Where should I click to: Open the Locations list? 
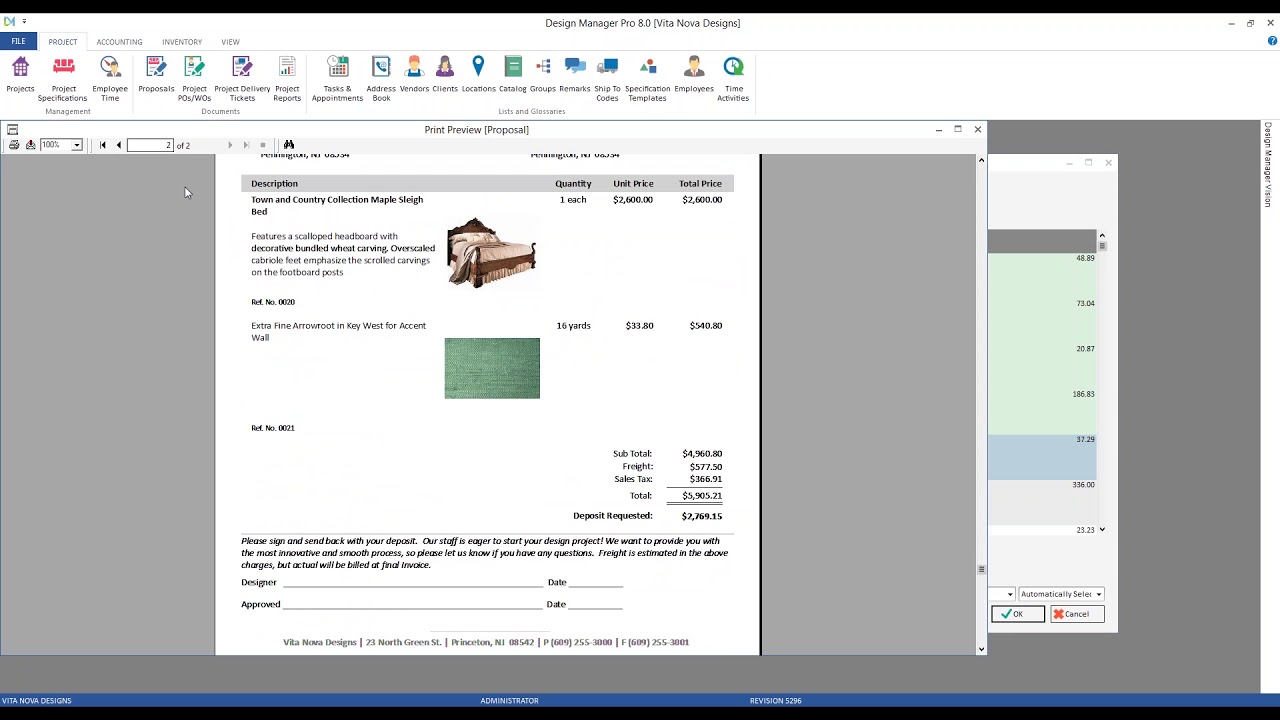click(478, 76)
